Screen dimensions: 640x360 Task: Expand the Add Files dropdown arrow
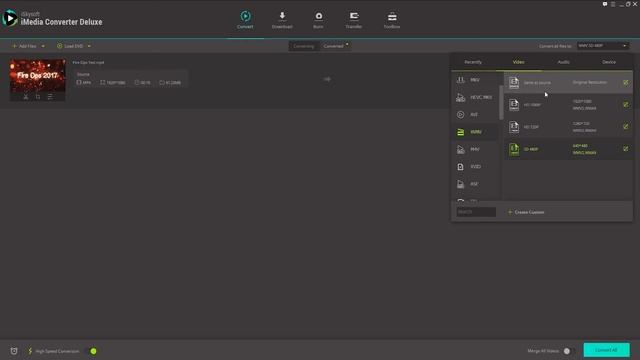pyautogui.click(x=43, y=46)
